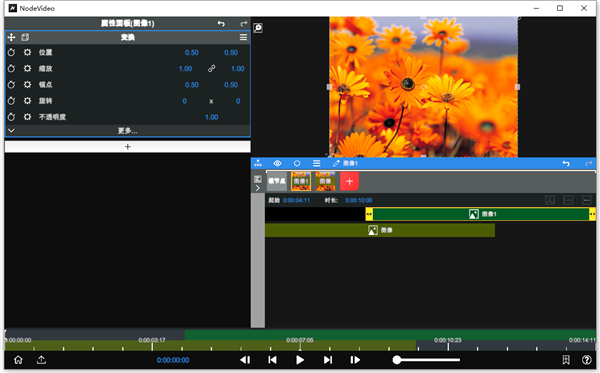
Task: Toggle keyframe stopwatch for 缩放 property
Action: pos(11,68)
